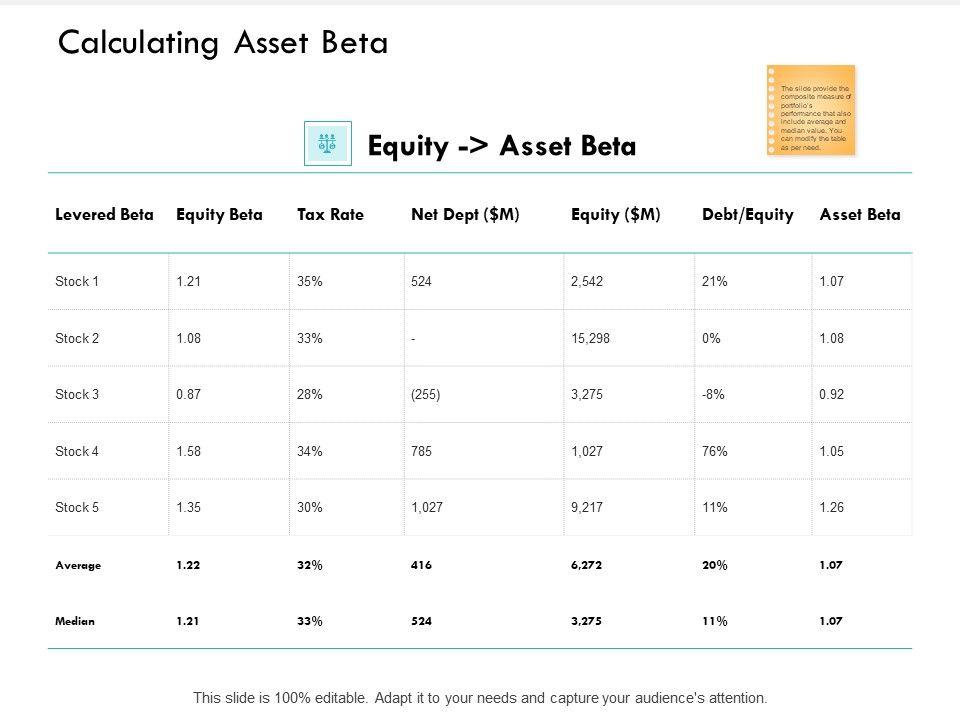
Task: Select the Median row label
Action: tap(75, 621)
